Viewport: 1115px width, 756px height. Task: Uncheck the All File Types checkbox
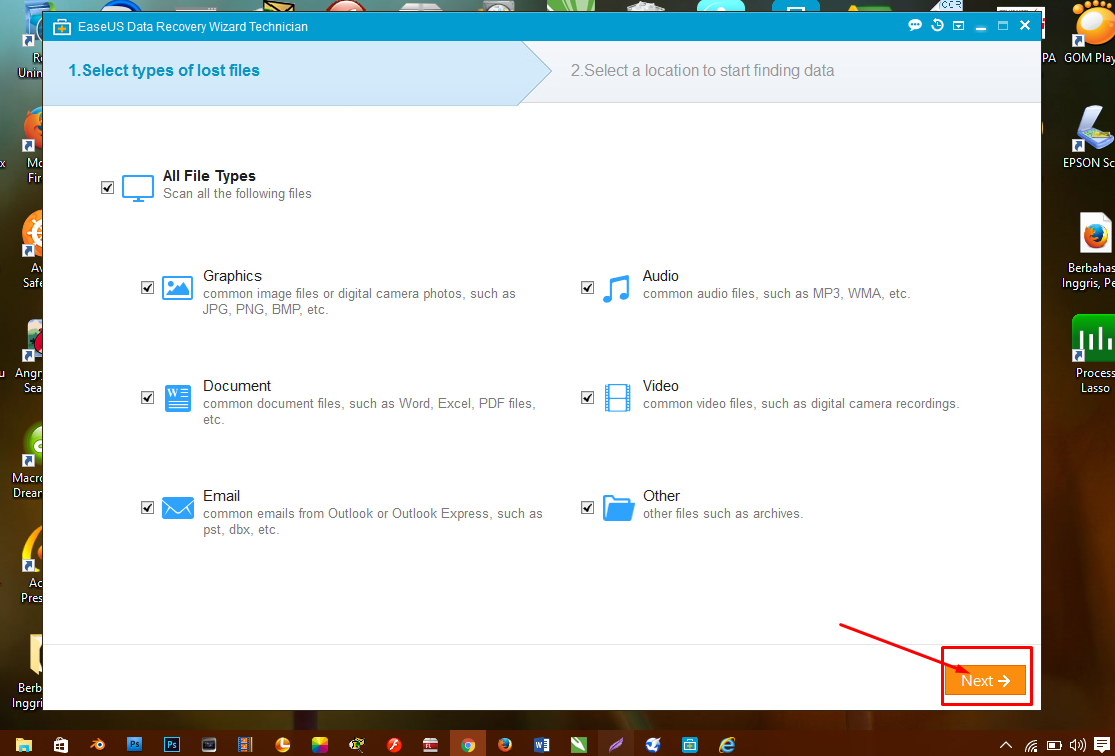(107, 188)
